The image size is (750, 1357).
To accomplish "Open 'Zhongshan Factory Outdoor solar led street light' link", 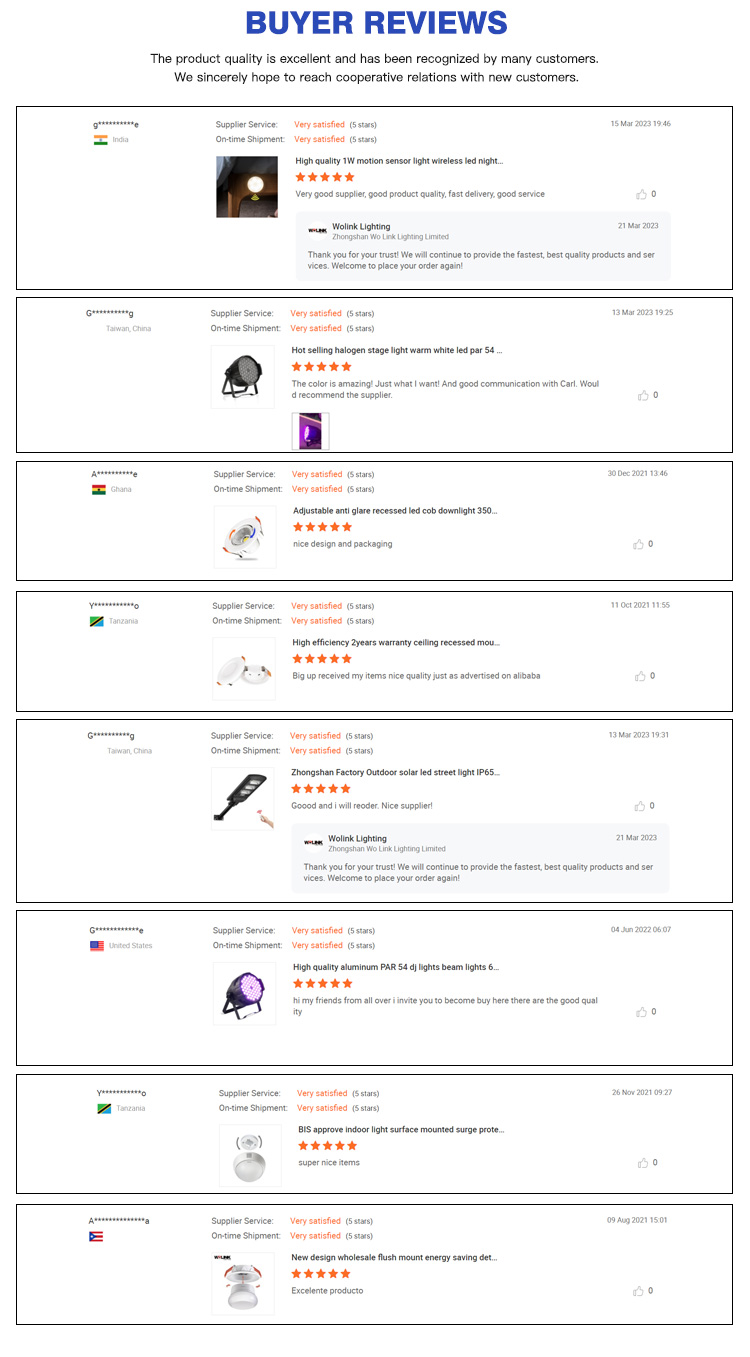I will click(x=395, y=773).
